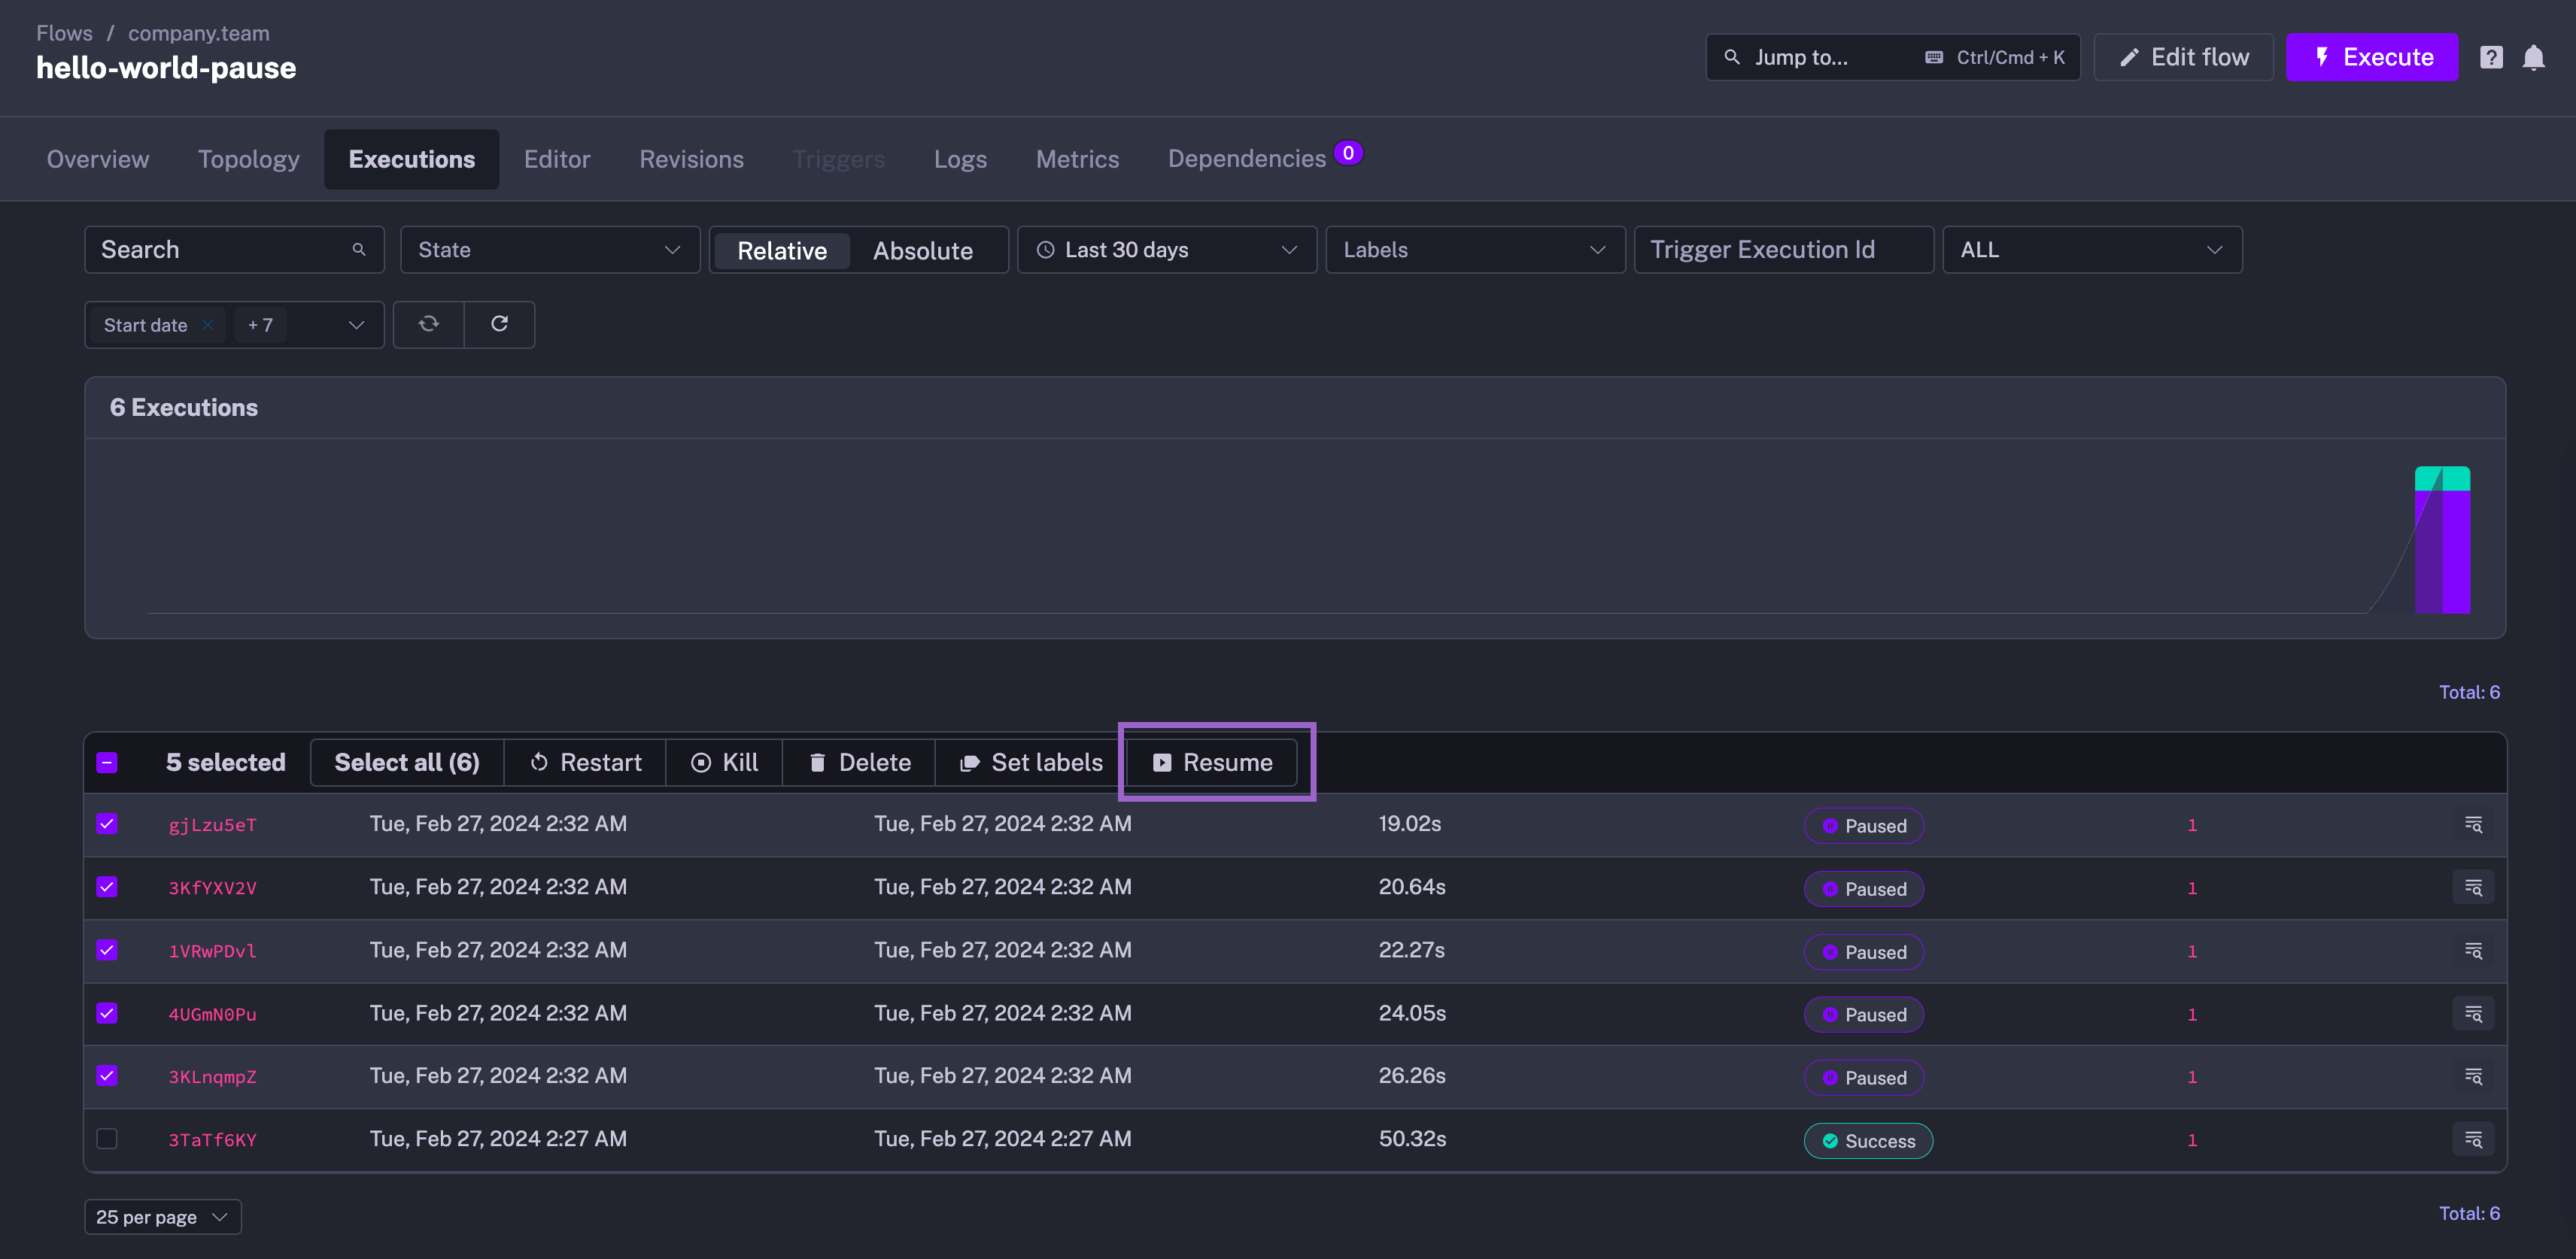Screen dimensions: 2576x1259
Task: Open the Metrics tab
Action: [1077, 159]
